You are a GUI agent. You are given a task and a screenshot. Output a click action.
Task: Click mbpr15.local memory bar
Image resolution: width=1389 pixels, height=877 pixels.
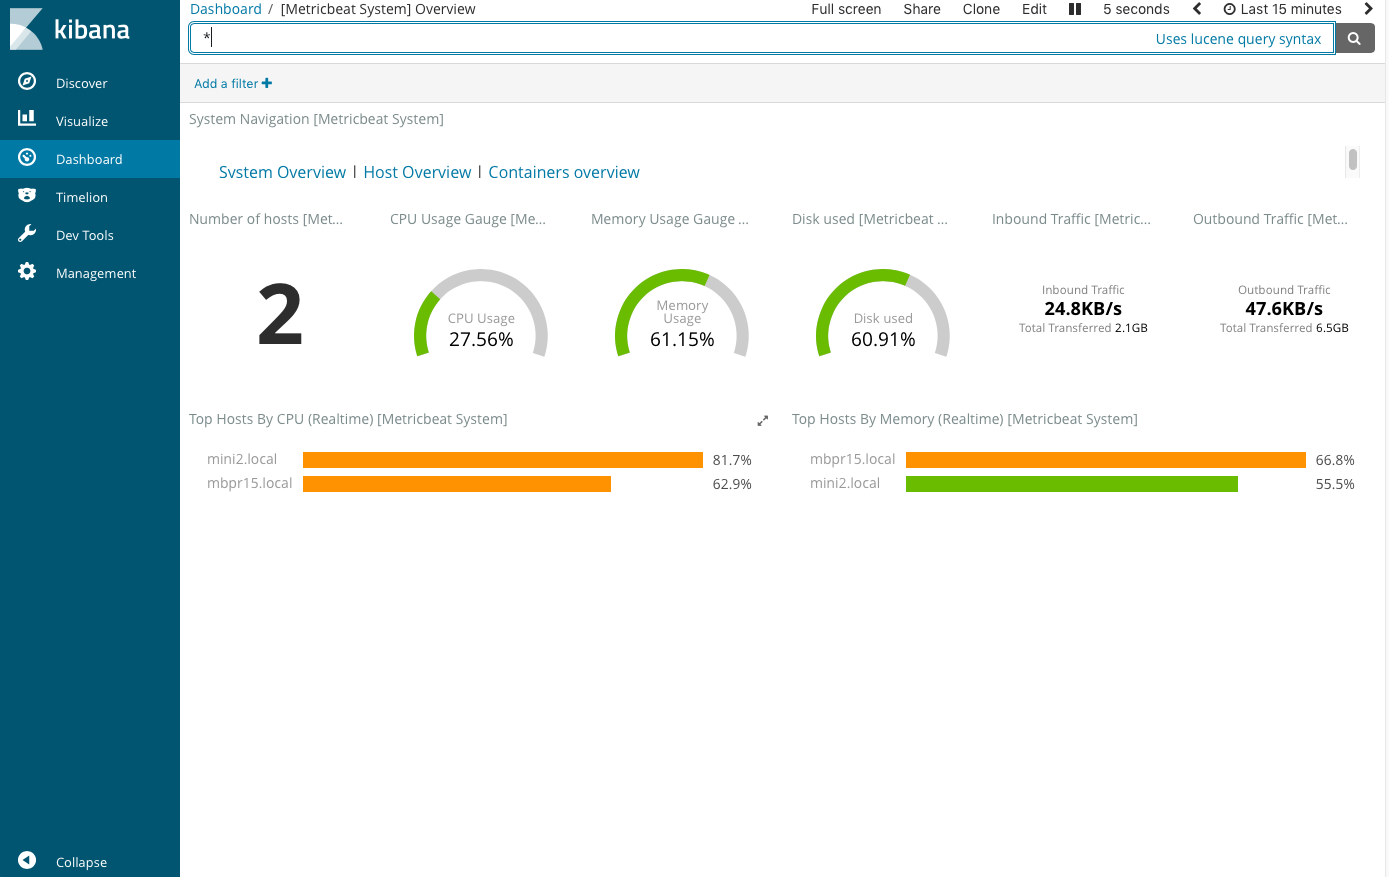[x=1106, y=460]
